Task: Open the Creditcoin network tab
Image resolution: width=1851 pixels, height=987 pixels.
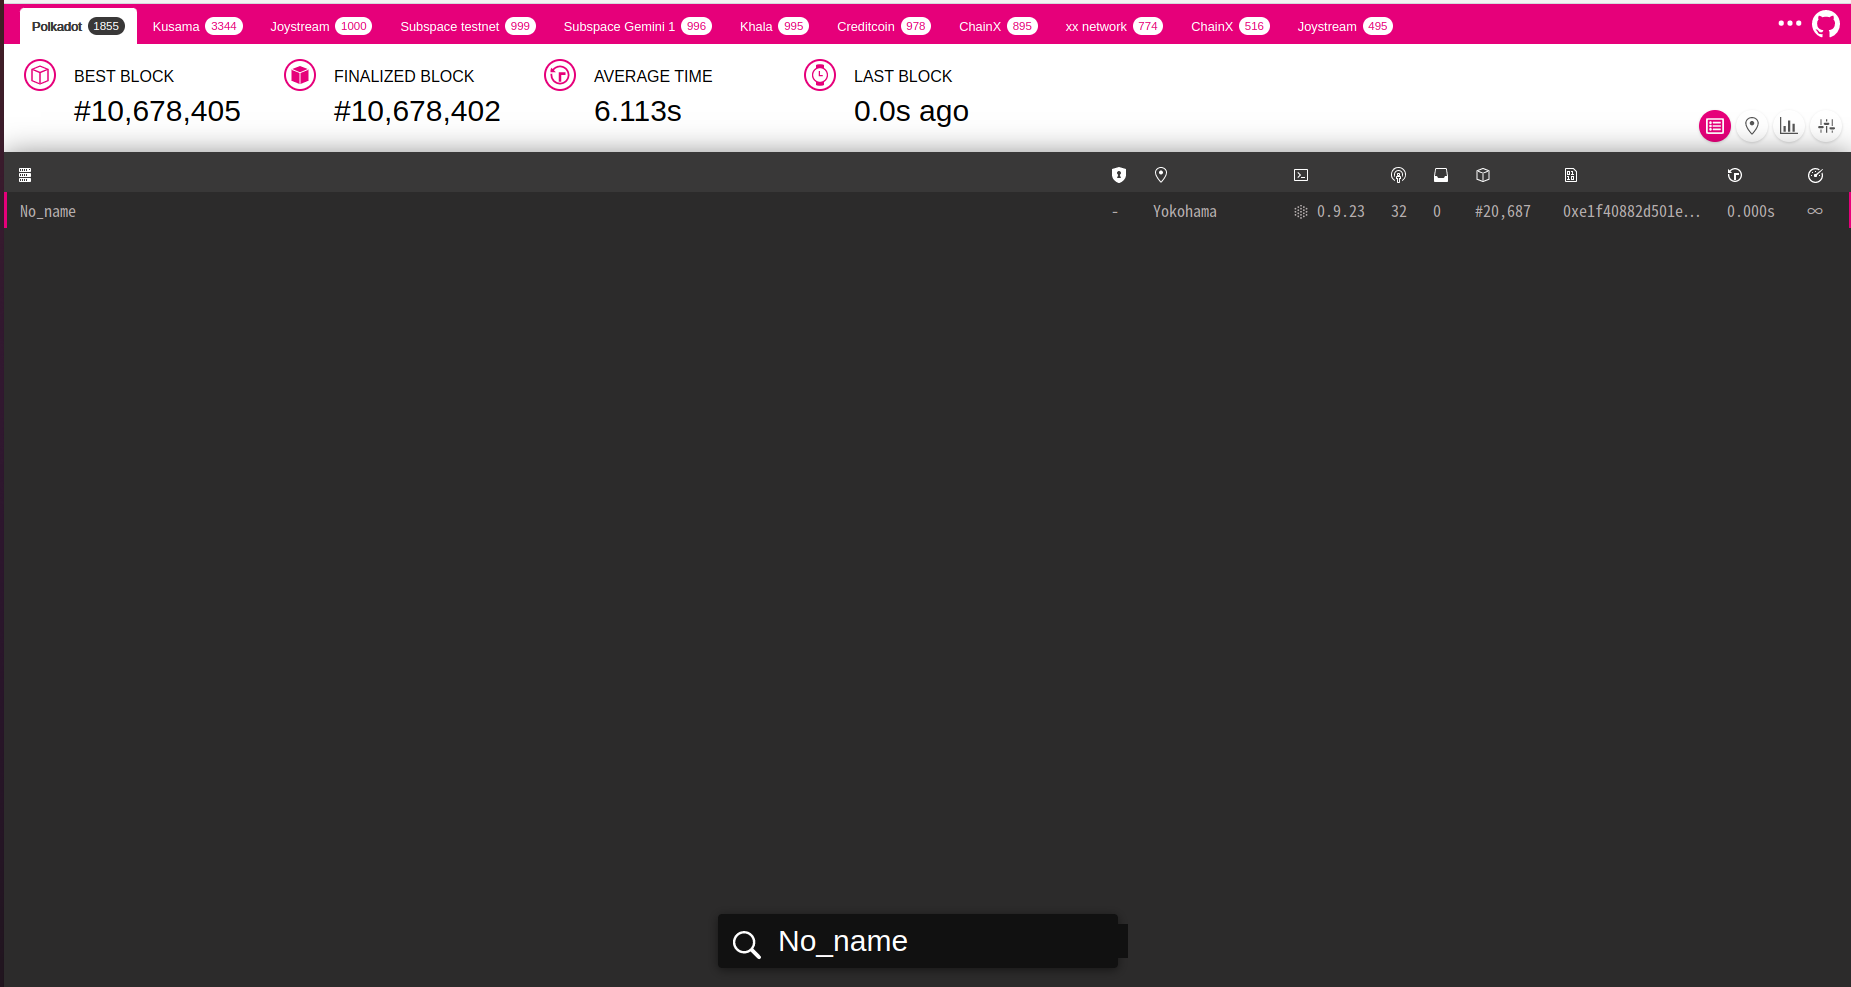Action: (x=881, y=26)
